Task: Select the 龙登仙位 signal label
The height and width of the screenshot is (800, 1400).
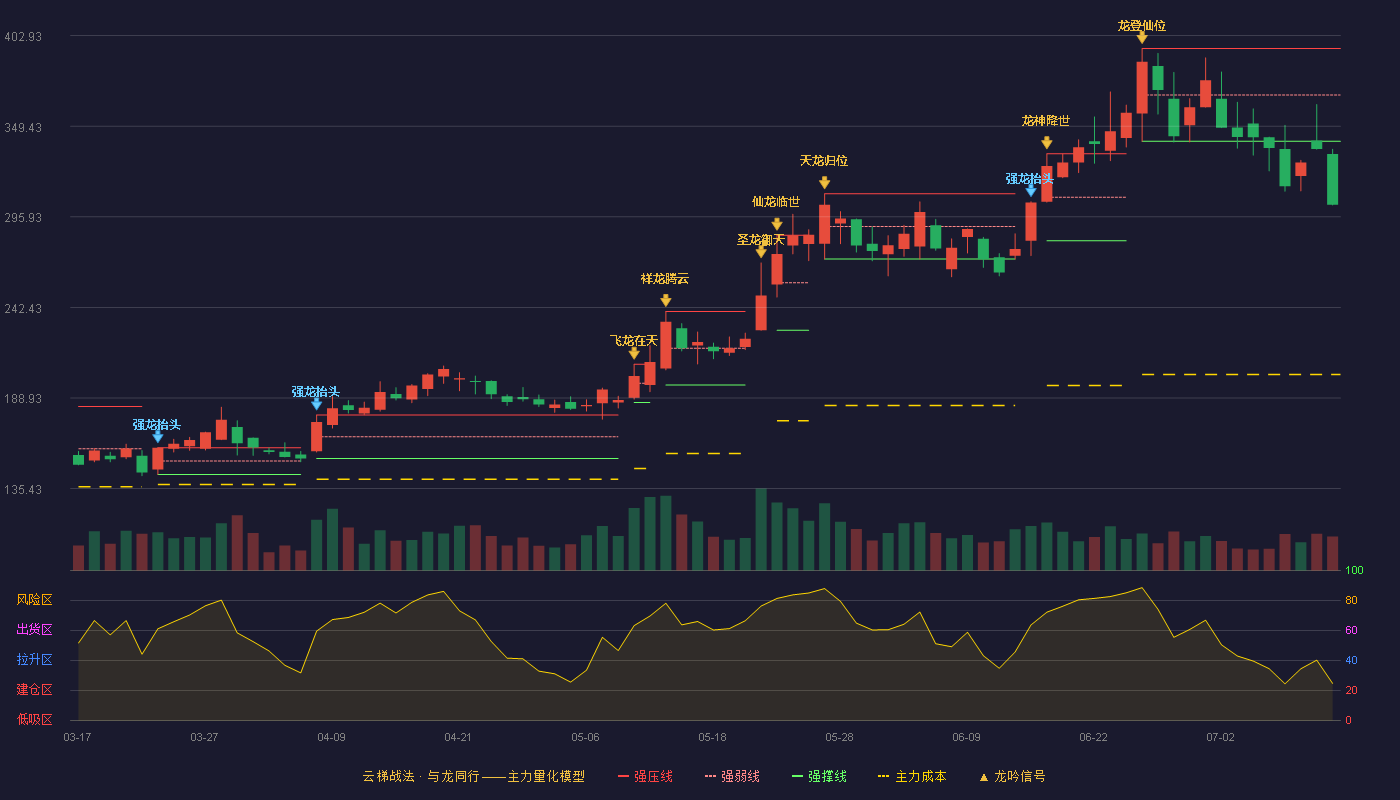Action: (1142, 25)
